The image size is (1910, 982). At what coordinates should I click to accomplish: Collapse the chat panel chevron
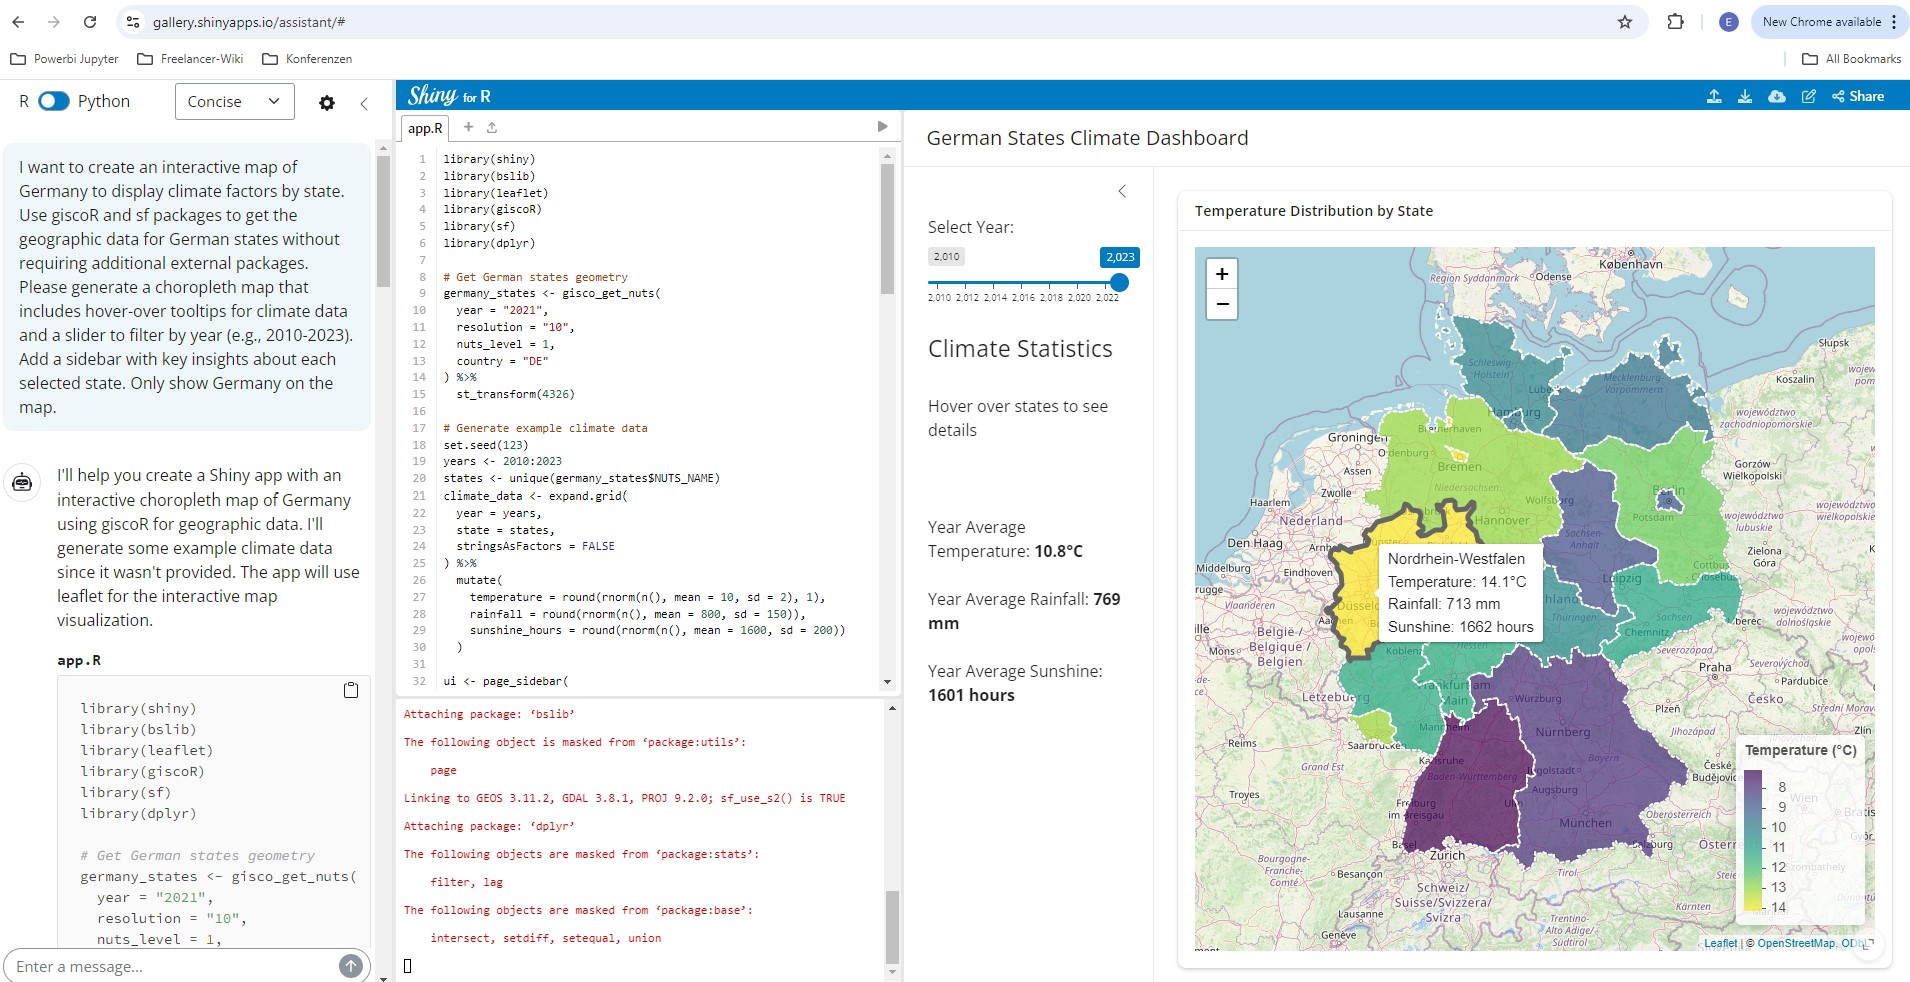(364, 102)
